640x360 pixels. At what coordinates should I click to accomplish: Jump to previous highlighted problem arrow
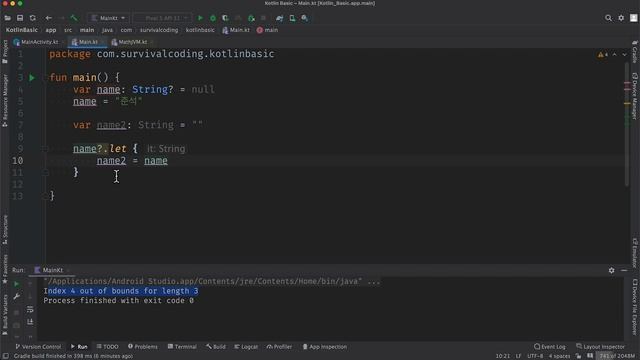(x=615, y=54)
